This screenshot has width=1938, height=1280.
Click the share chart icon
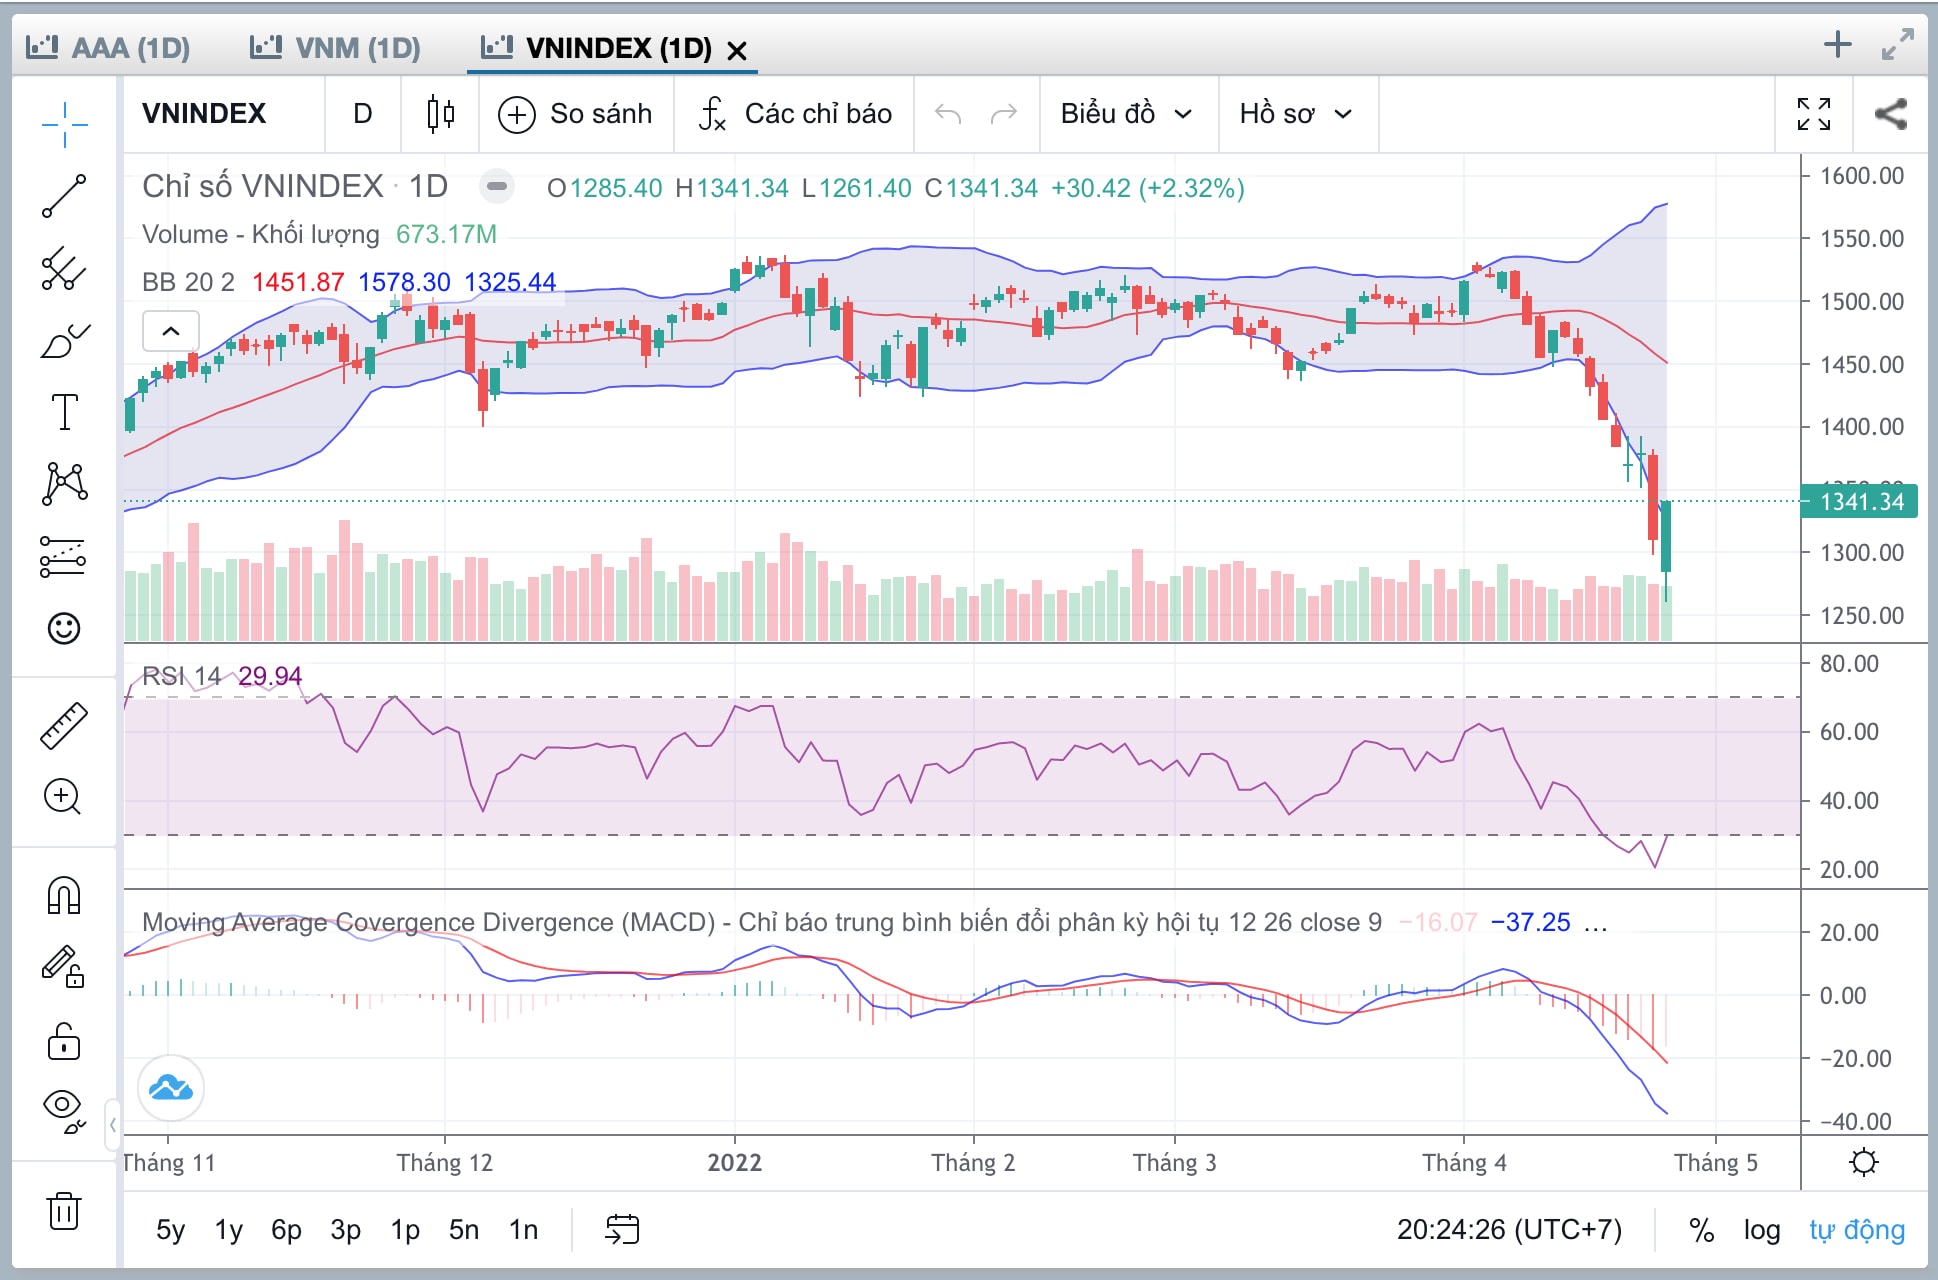[1890, 114]
